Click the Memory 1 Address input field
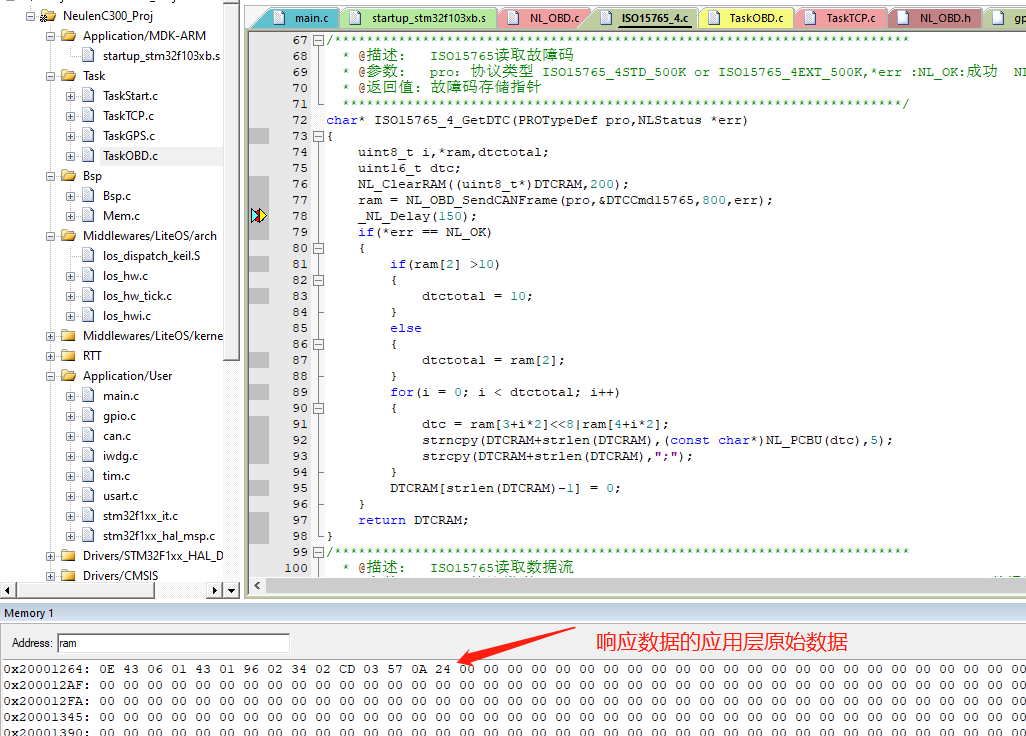The width and height of the screenshot is (1026, 736). coord(173,643)
